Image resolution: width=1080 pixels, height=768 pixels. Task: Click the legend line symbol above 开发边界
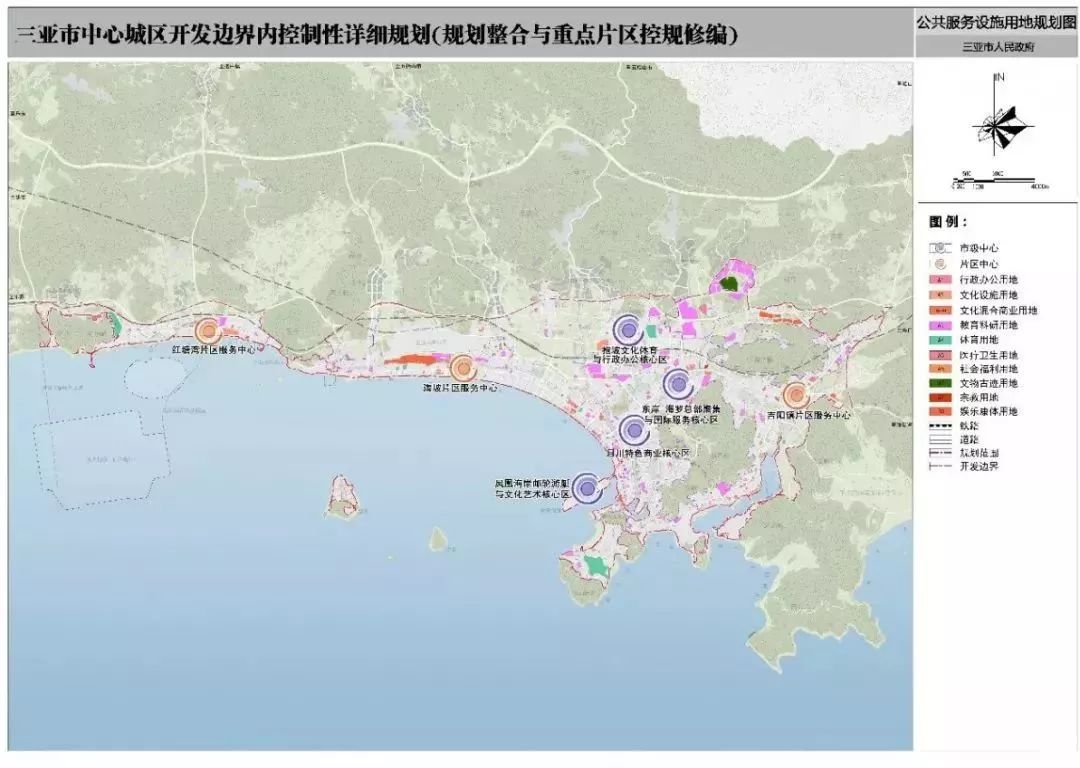tap(940, 453)
